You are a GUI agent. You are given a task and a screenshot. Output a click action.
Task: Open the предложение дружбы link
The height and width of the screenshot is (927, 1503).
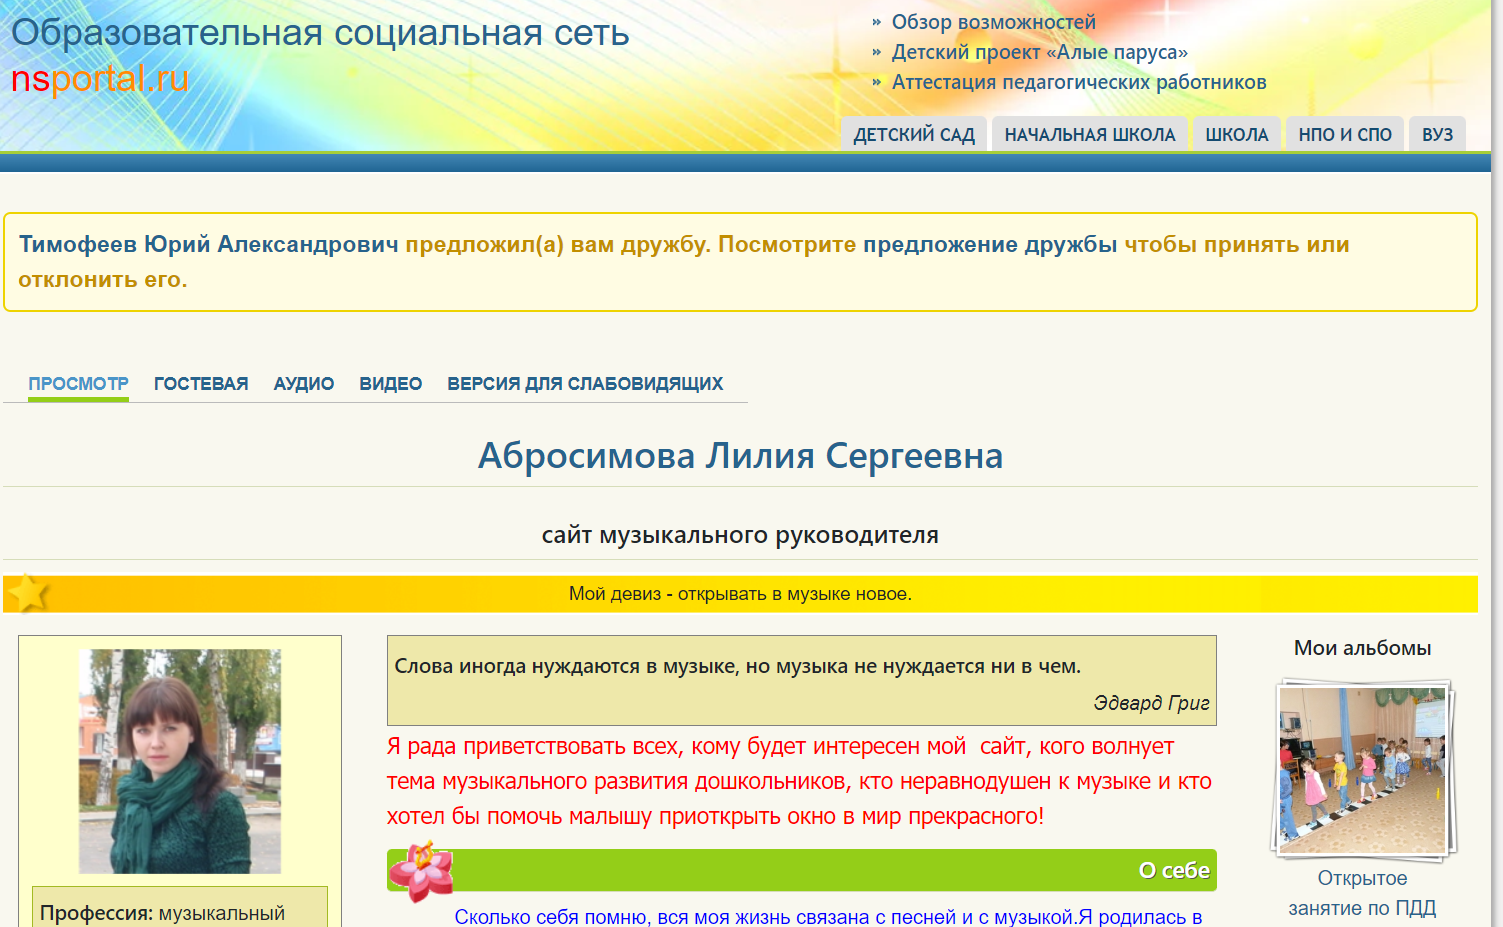[990, 244]
